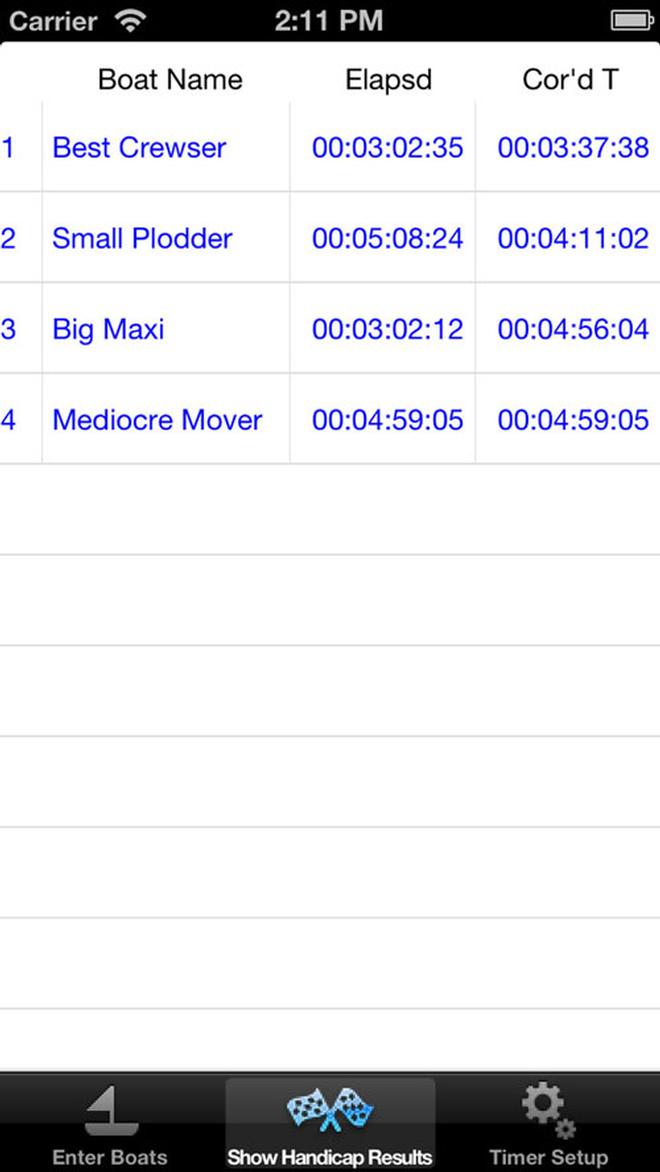Tap the Wi-Fi icon in status bar
Screen dimensions: 660x1172
click(132, 20)
